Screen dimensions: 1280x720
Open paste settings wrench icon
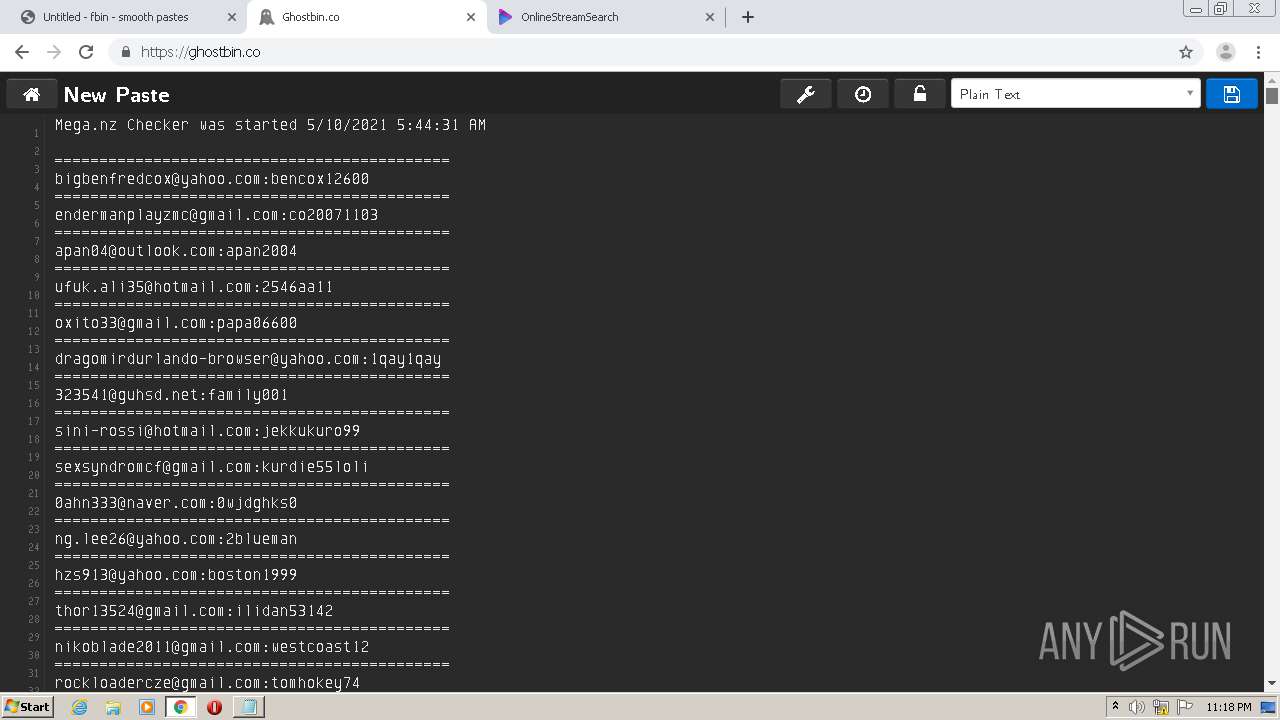(x=805, y=94)
